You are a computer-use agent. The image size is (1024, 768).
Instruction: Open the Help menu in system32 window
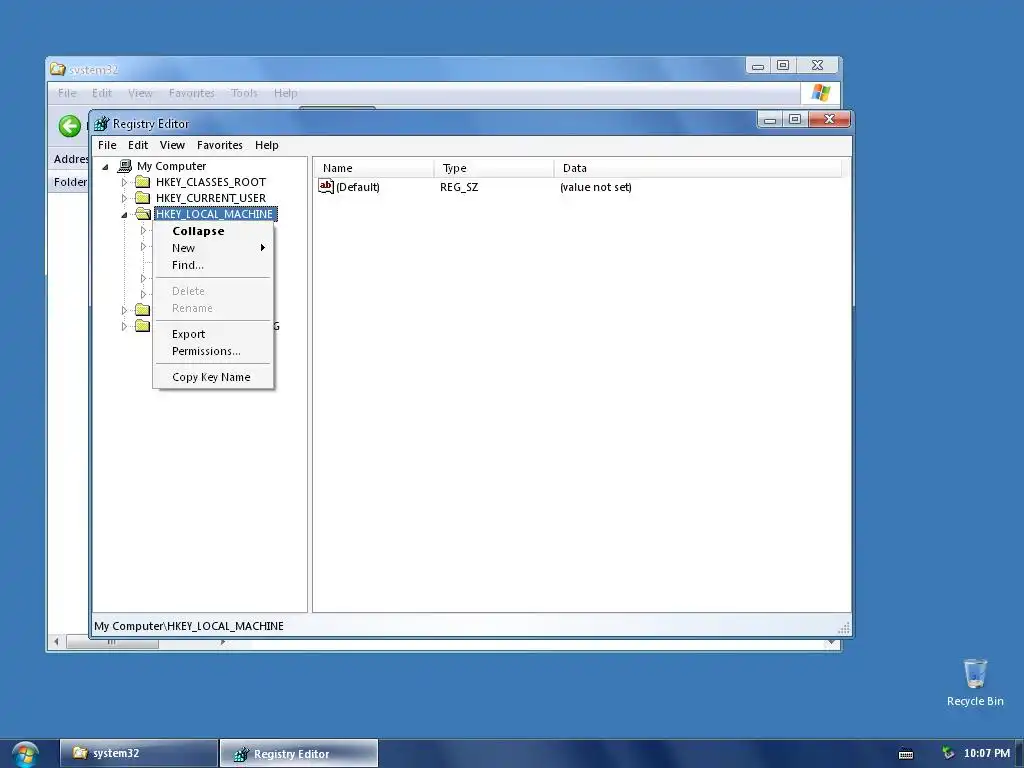coord(285,93)
